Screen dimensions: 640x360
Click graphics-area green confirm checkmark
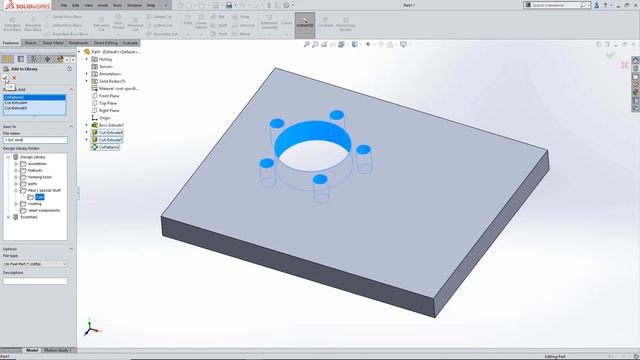pos(610,55)
